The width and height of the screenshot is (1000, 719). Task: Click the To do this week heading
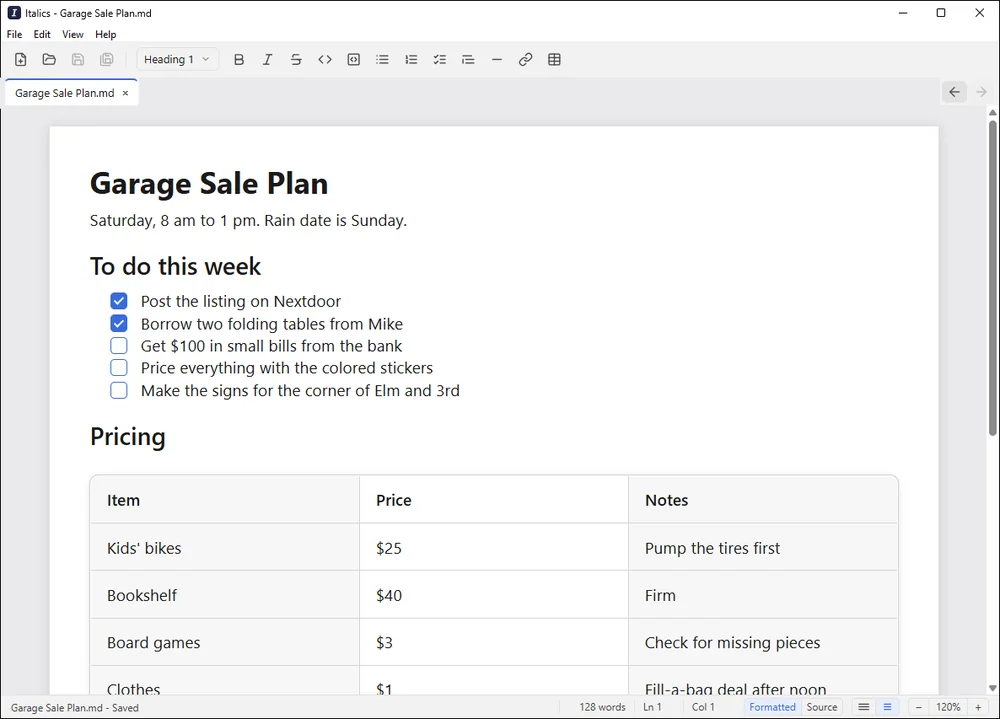(x=175, y=266)
